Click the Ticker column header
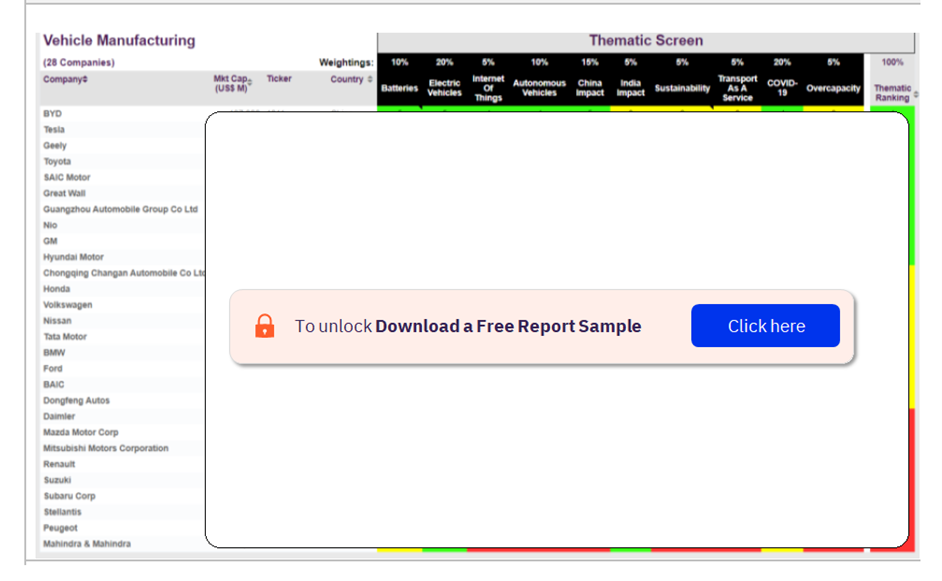942x581 pixels. [279, 79]
